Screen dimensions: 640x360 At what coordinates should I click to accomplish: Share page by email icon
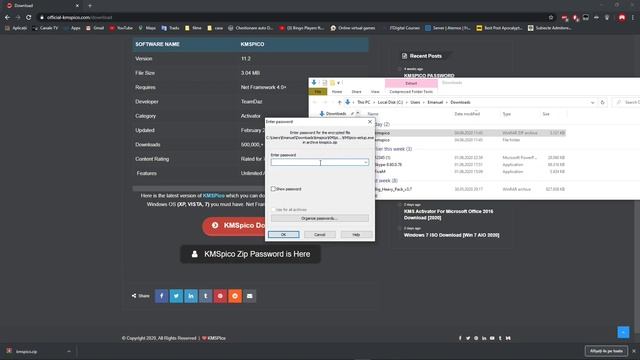249,296
